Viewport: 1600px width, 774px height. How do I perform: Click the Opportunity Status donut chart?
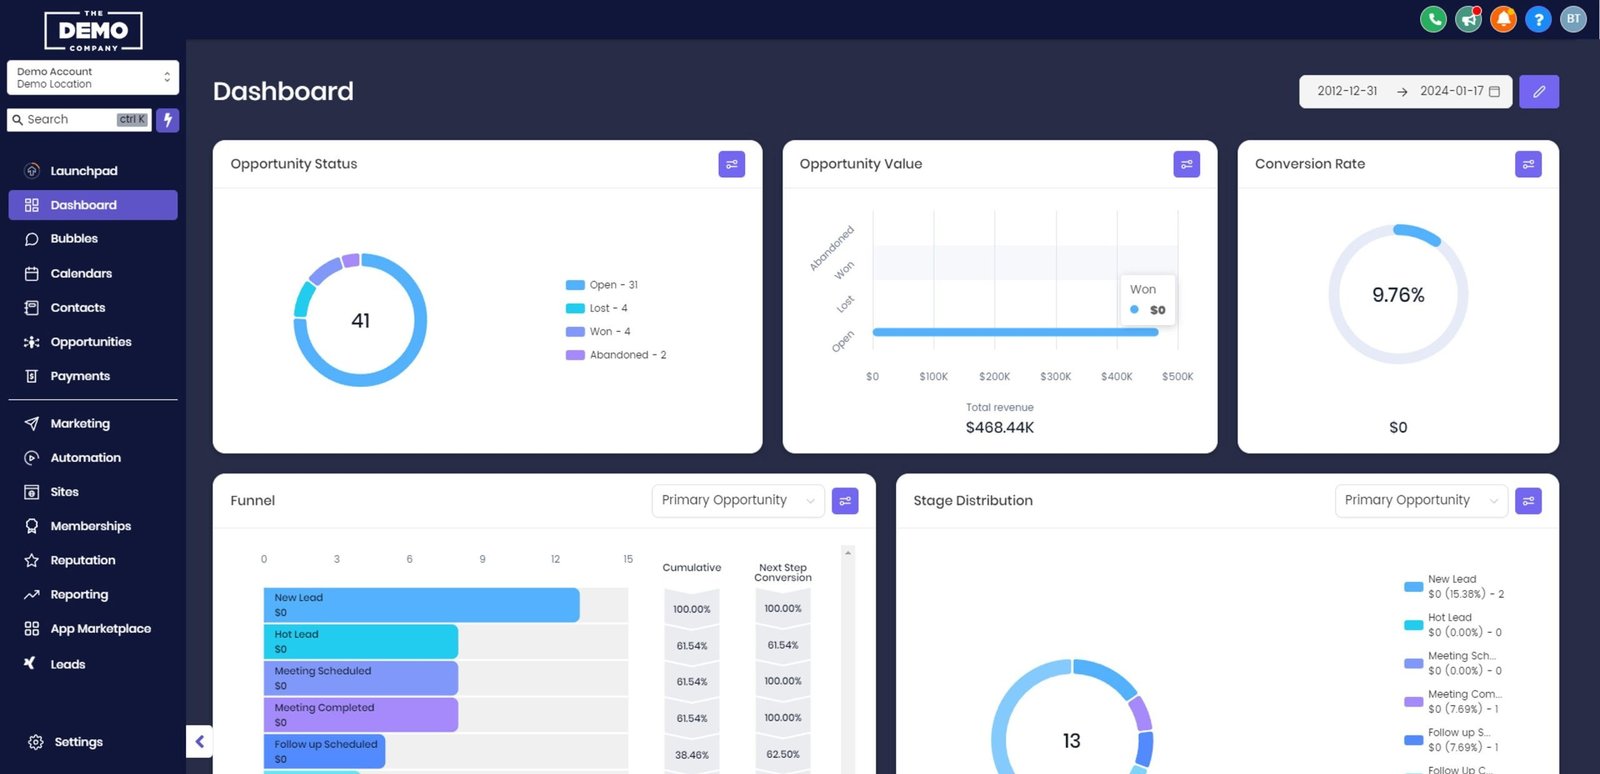[360, 320]
